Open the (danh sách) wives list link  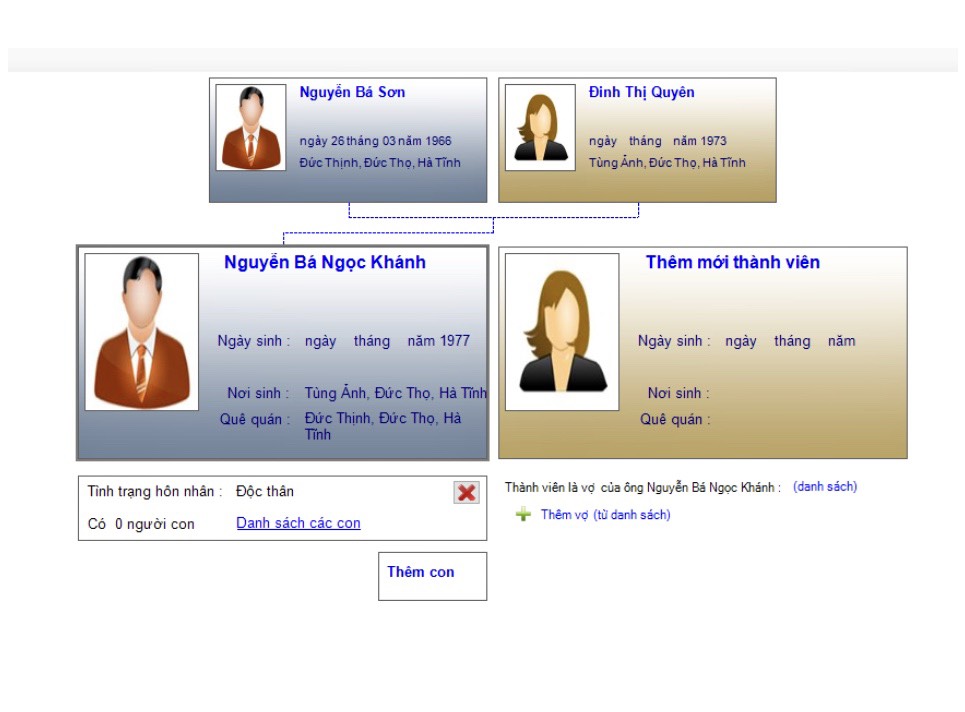[825, 487]
